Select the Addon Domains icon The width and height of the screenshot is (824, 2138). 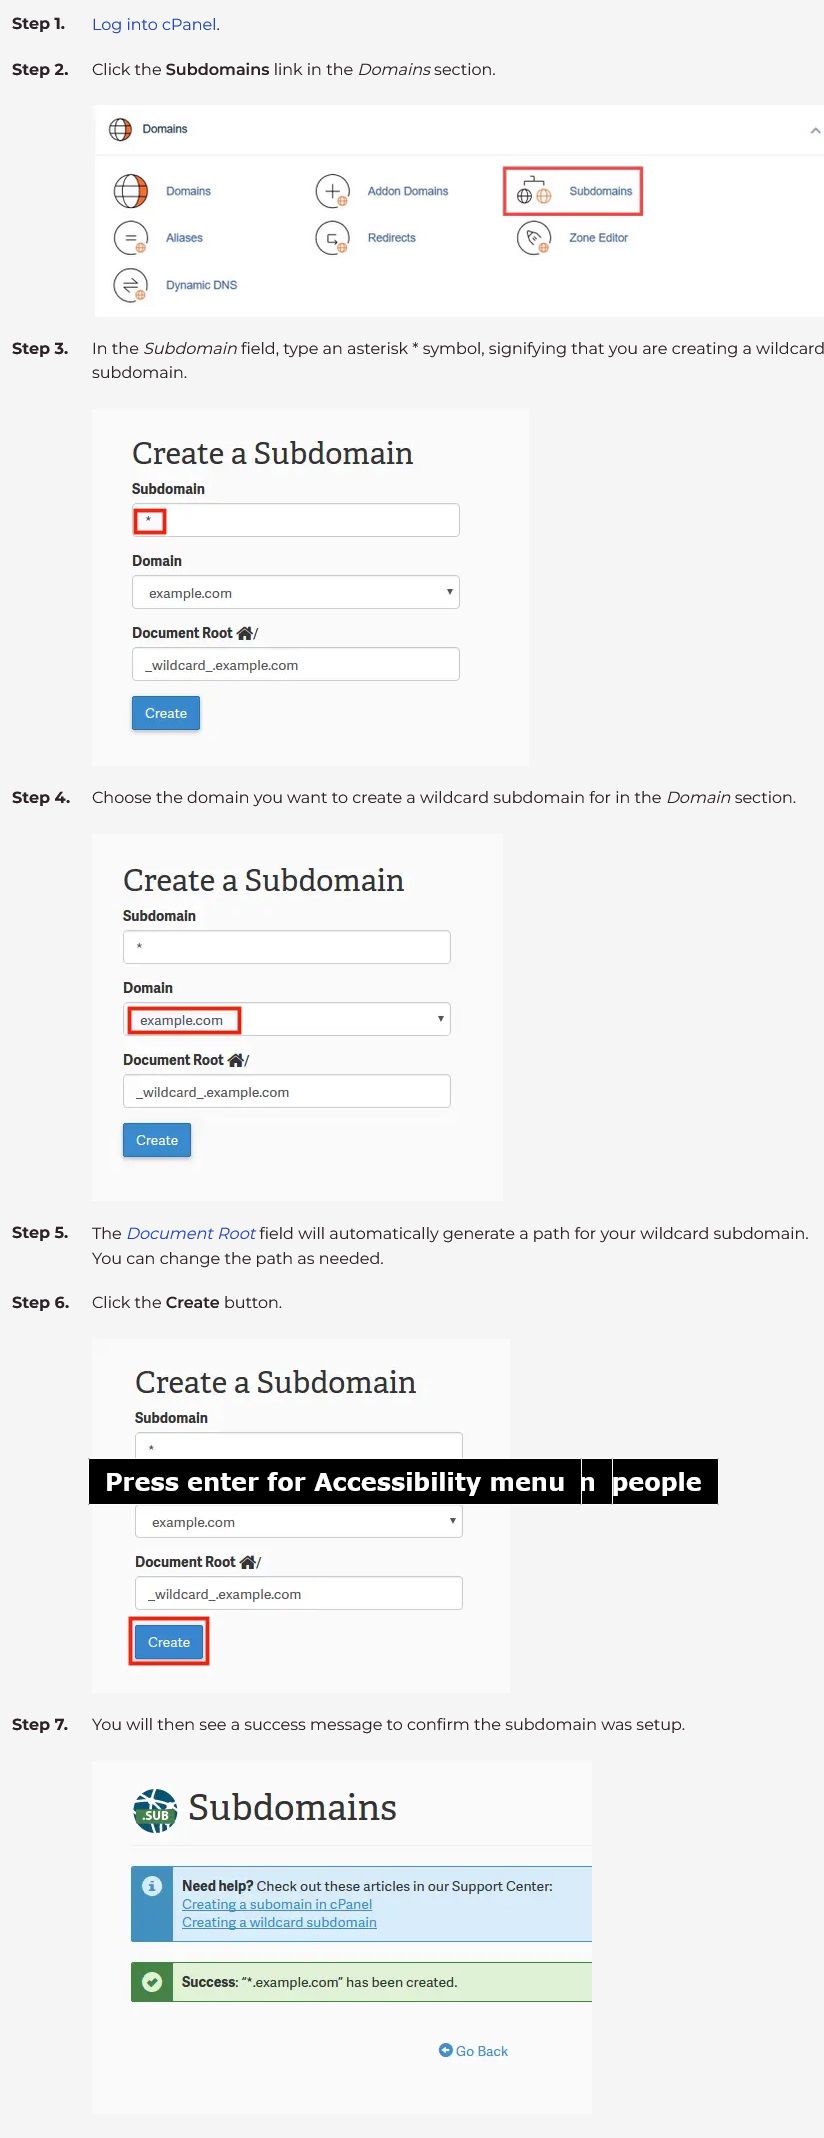coord(333,191)
